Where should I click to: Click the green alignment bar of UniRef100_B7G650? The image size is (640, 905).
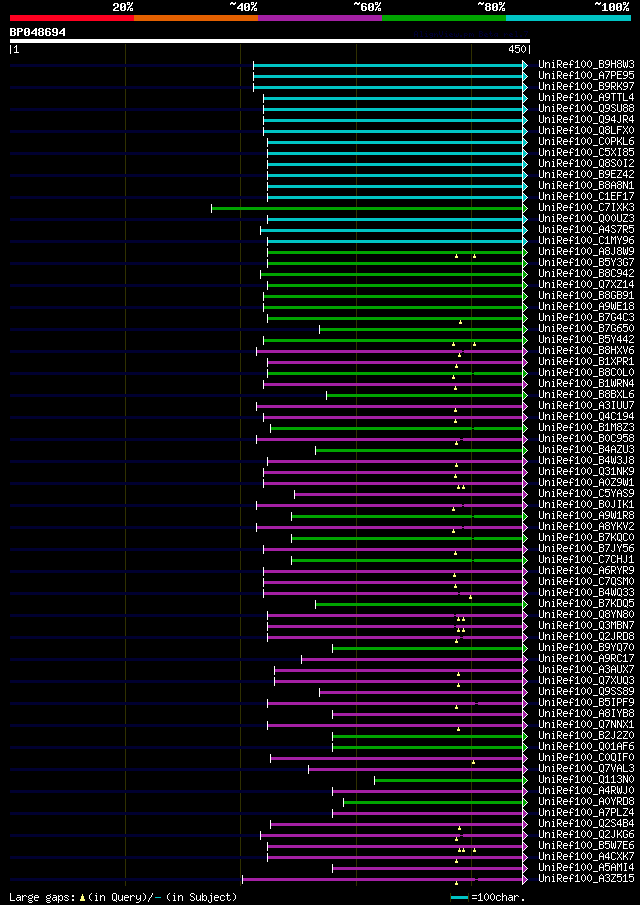[x=421, y=329]
